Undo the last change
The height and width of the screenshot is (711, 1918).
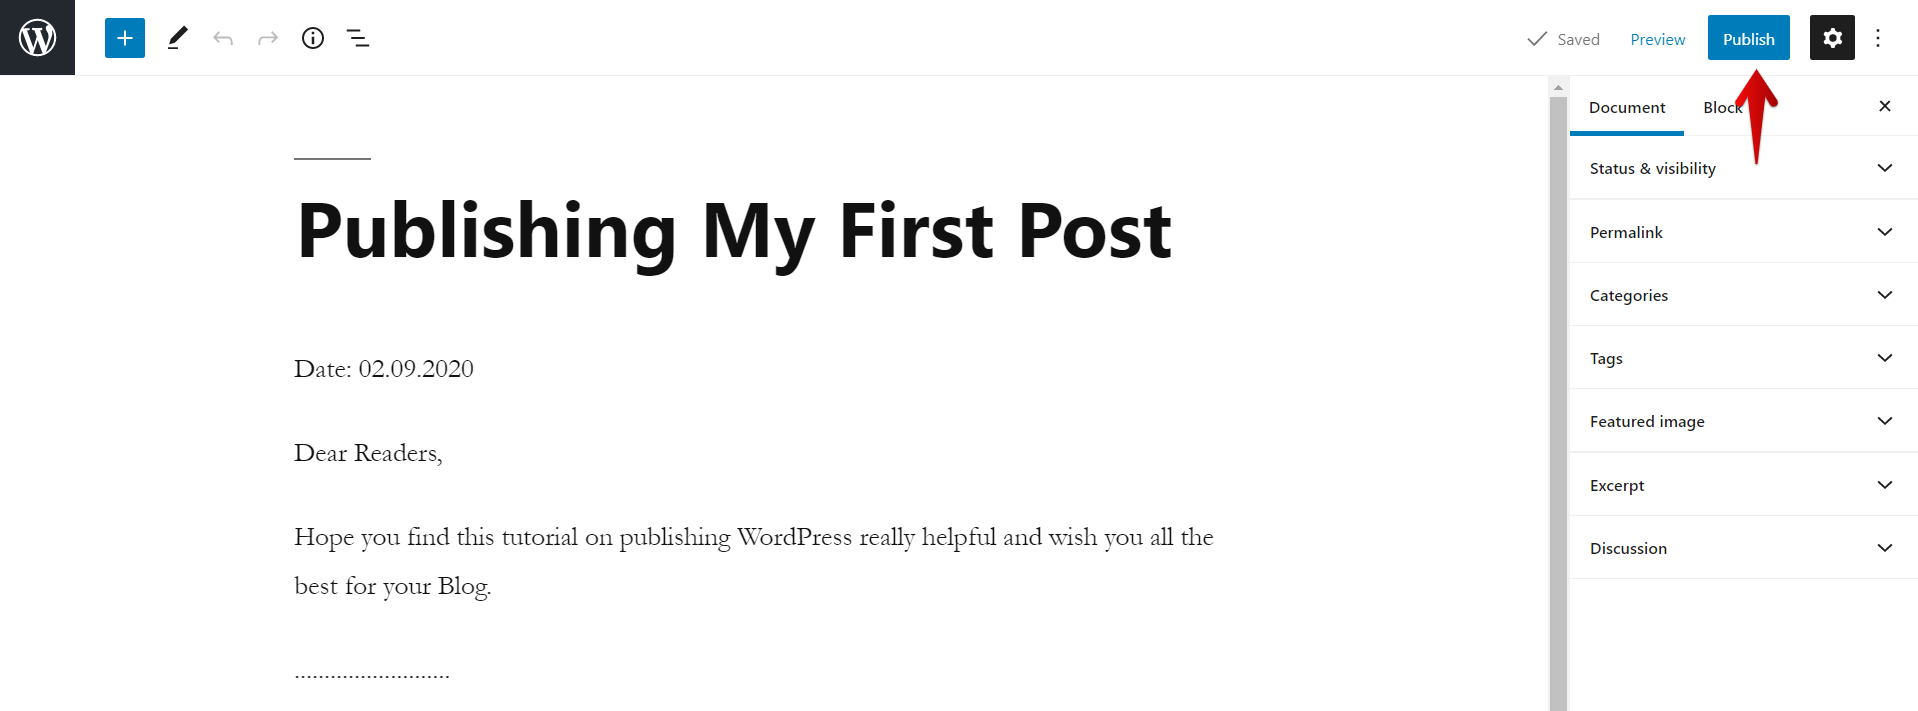(x=223, y=38)
